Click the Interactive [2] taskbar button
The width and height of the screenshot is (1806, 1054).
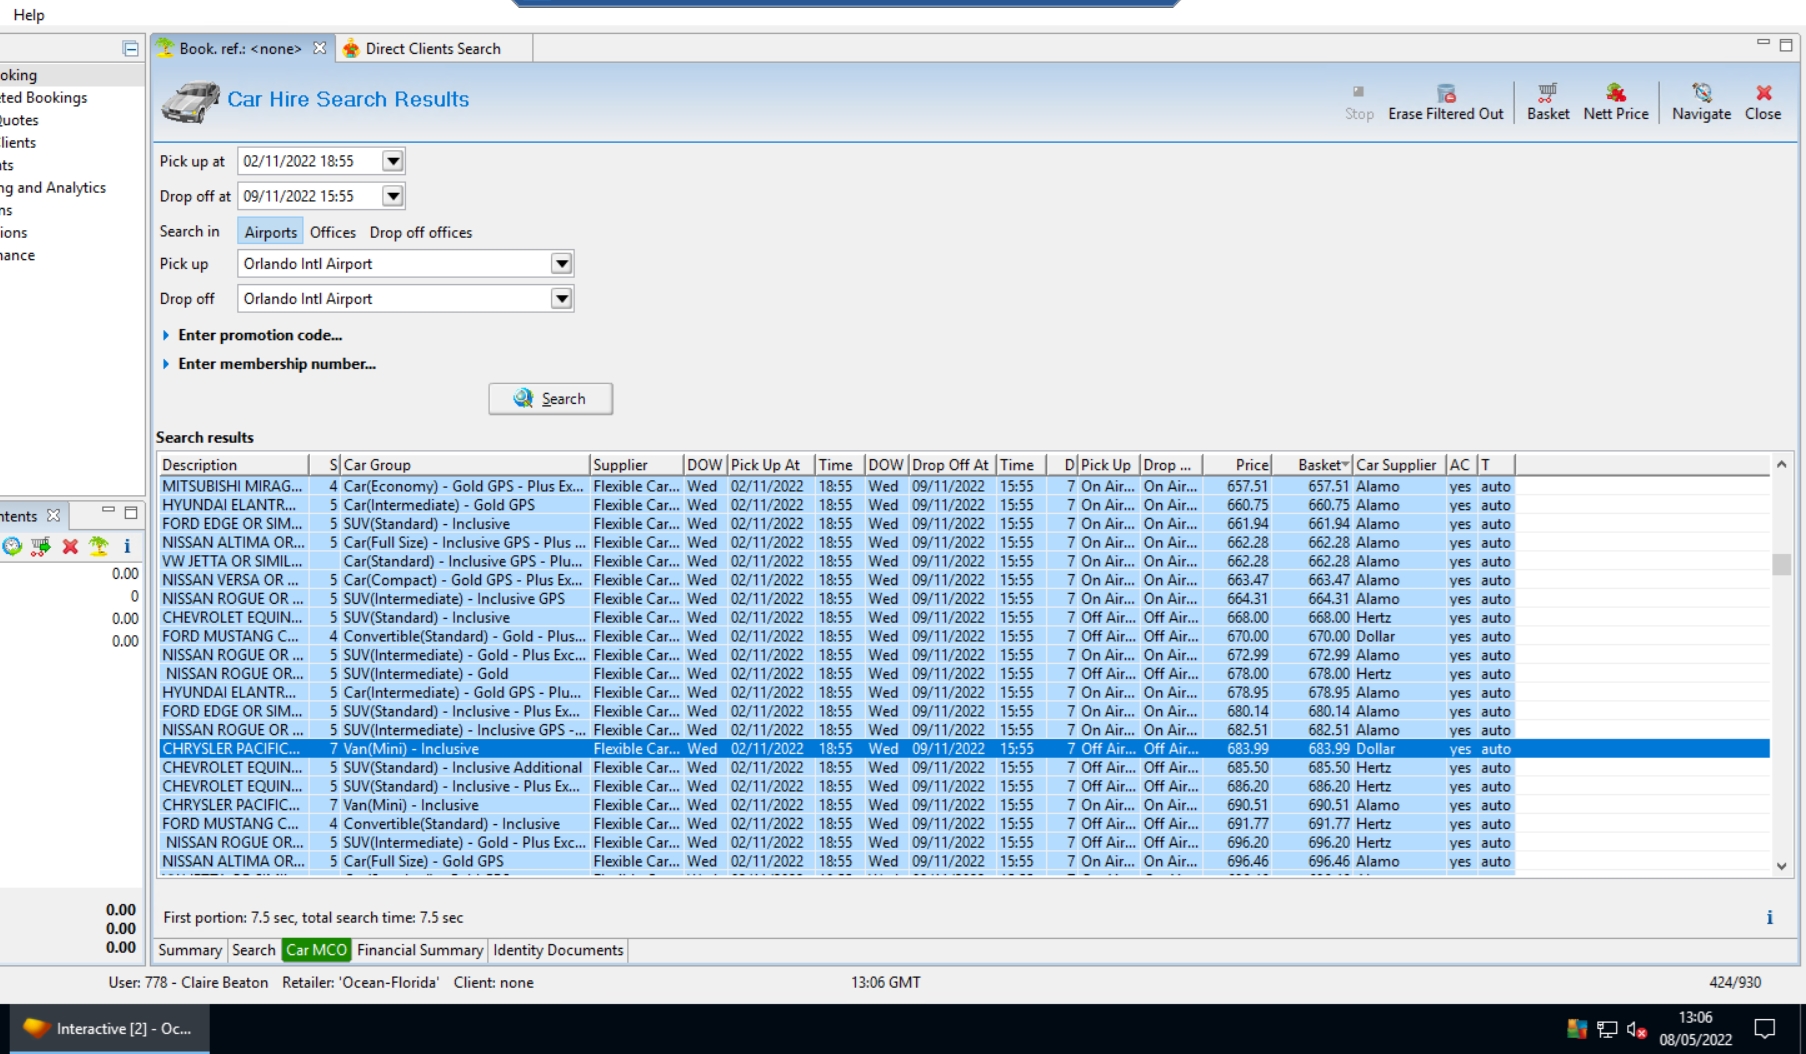[108, 1029]
